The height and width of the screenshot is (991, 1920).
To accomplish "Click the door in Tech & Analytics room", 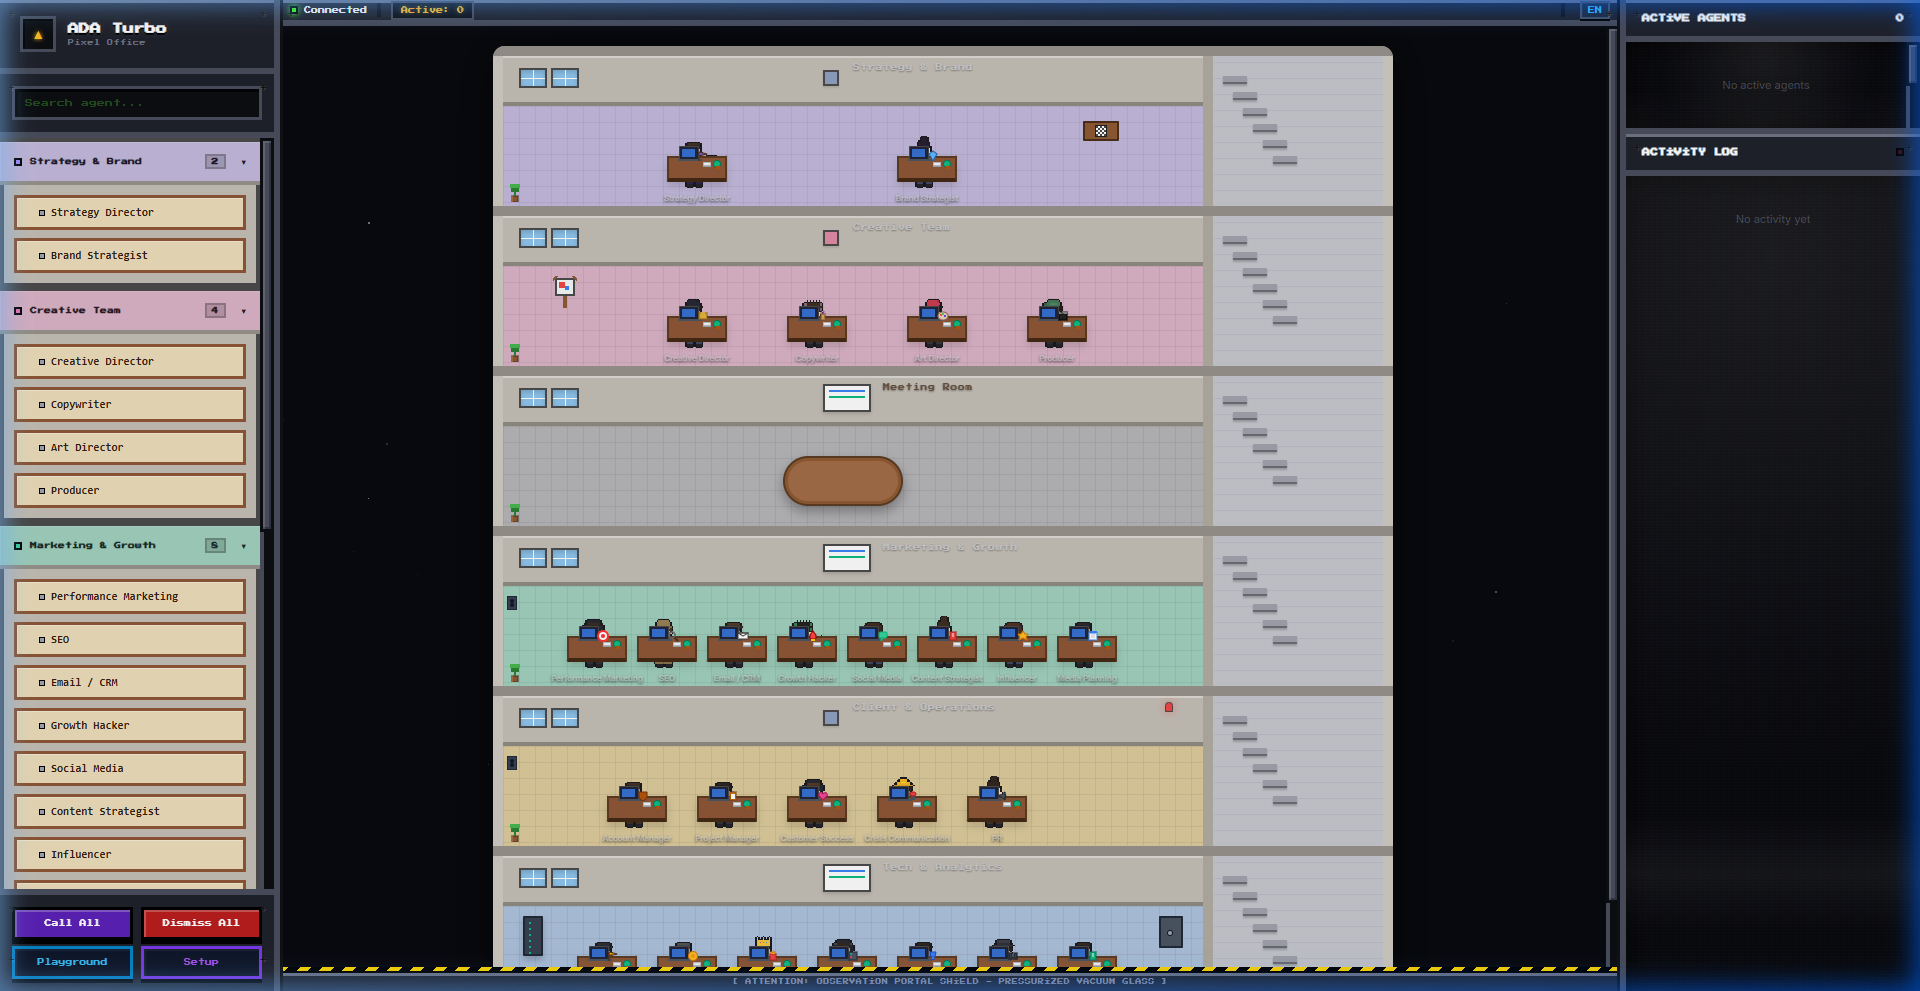I will coord(1171,932).
